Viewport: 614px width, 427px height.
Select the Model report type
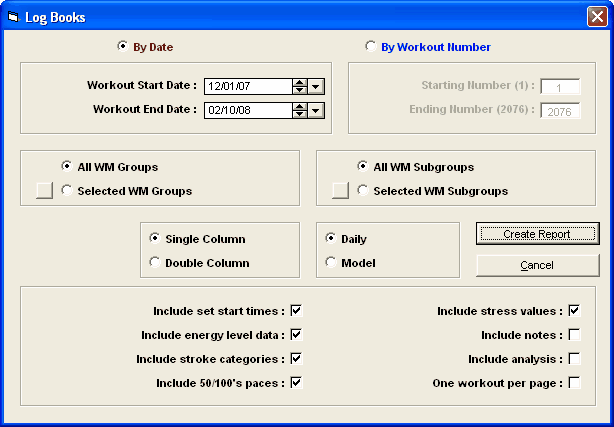pyautogui.click(x=331, y=263)
